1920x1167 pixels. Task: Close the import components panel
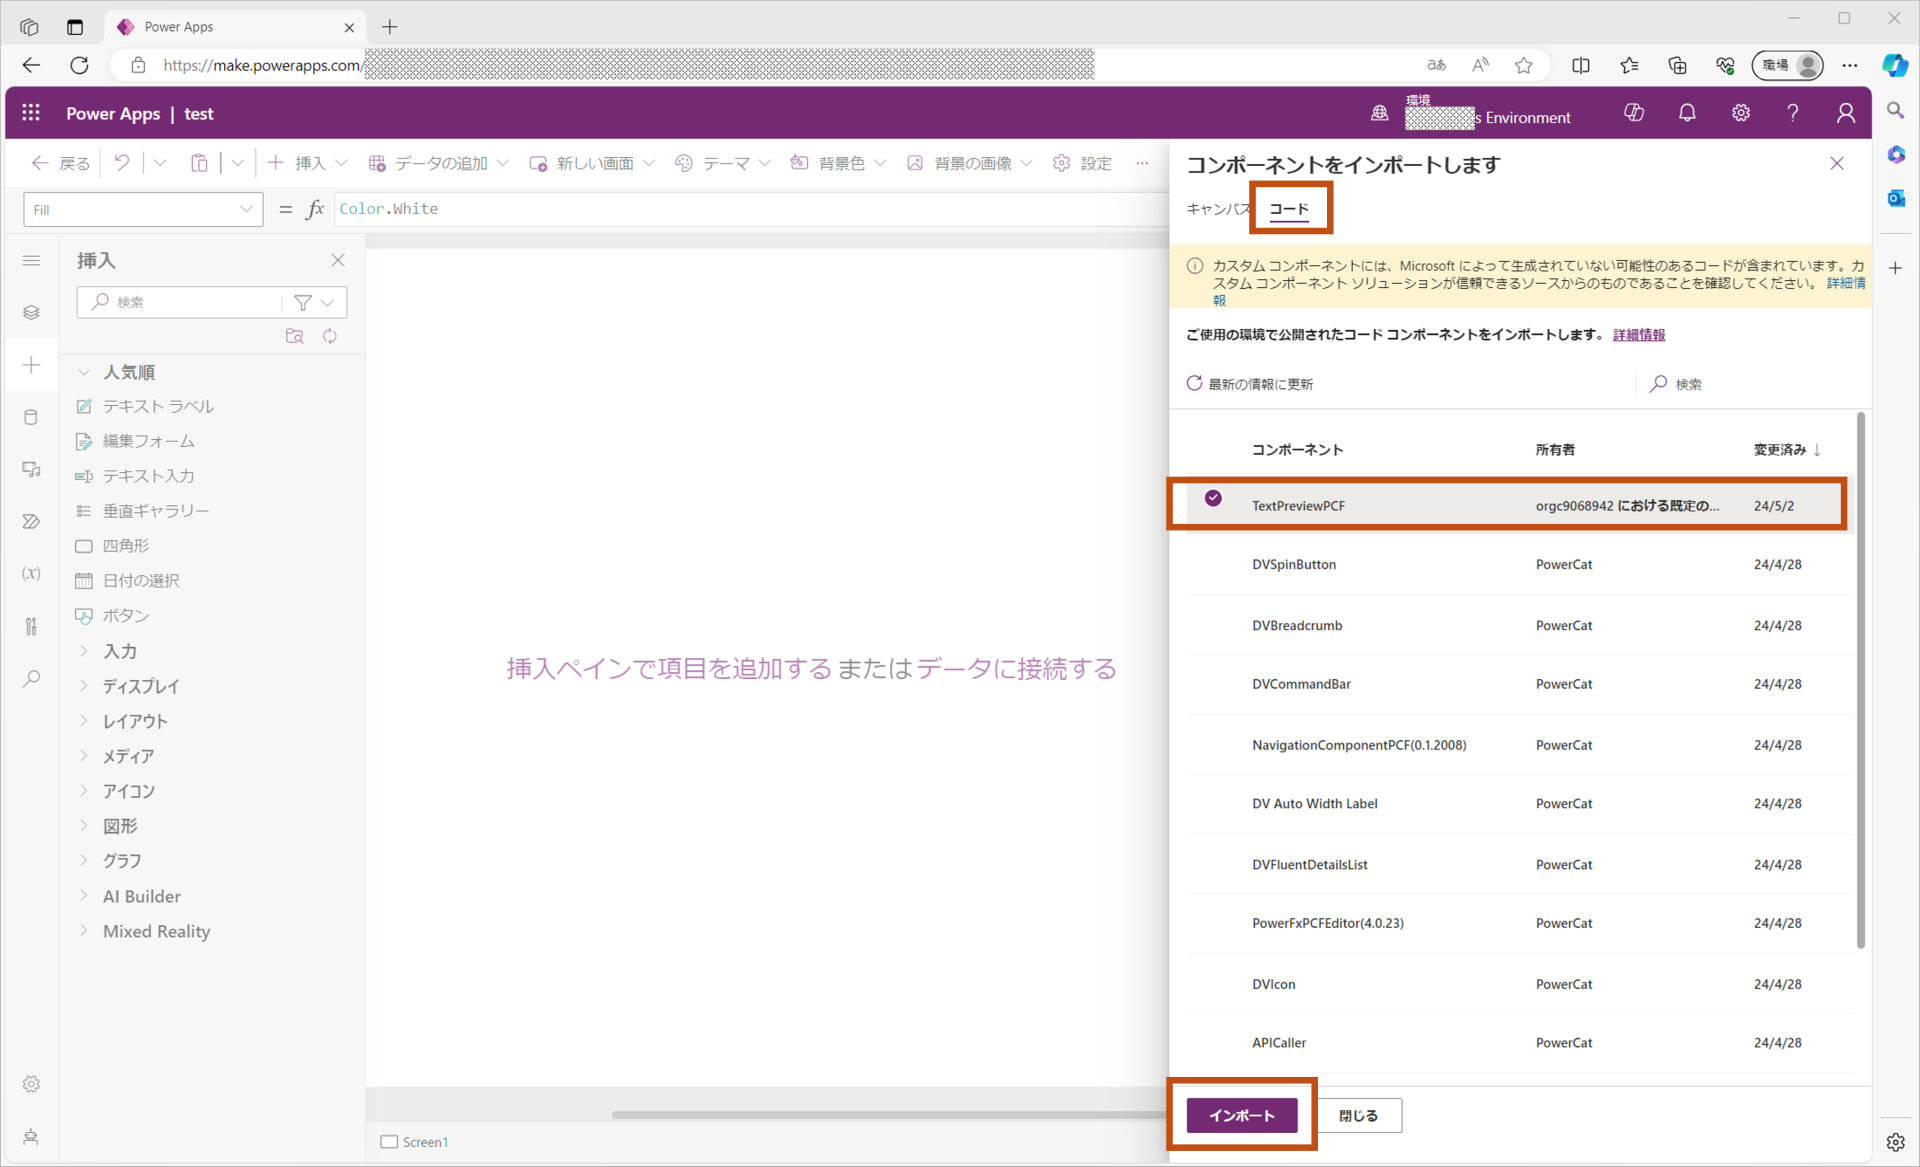tap(1837, 163)
